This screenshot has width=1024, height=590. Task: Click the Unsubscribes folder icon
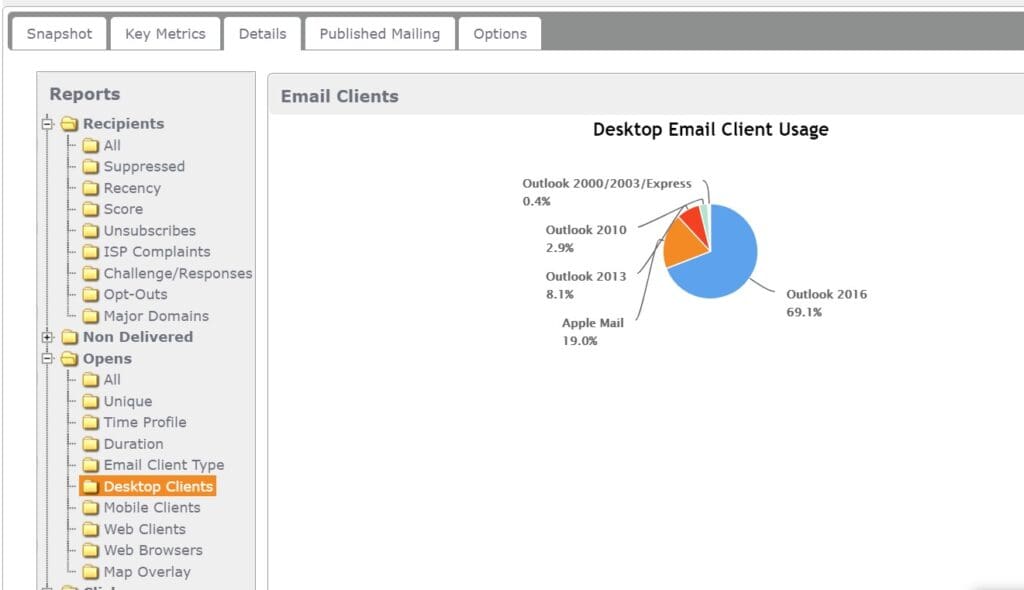pyautogui.click(x=91, y=231)
